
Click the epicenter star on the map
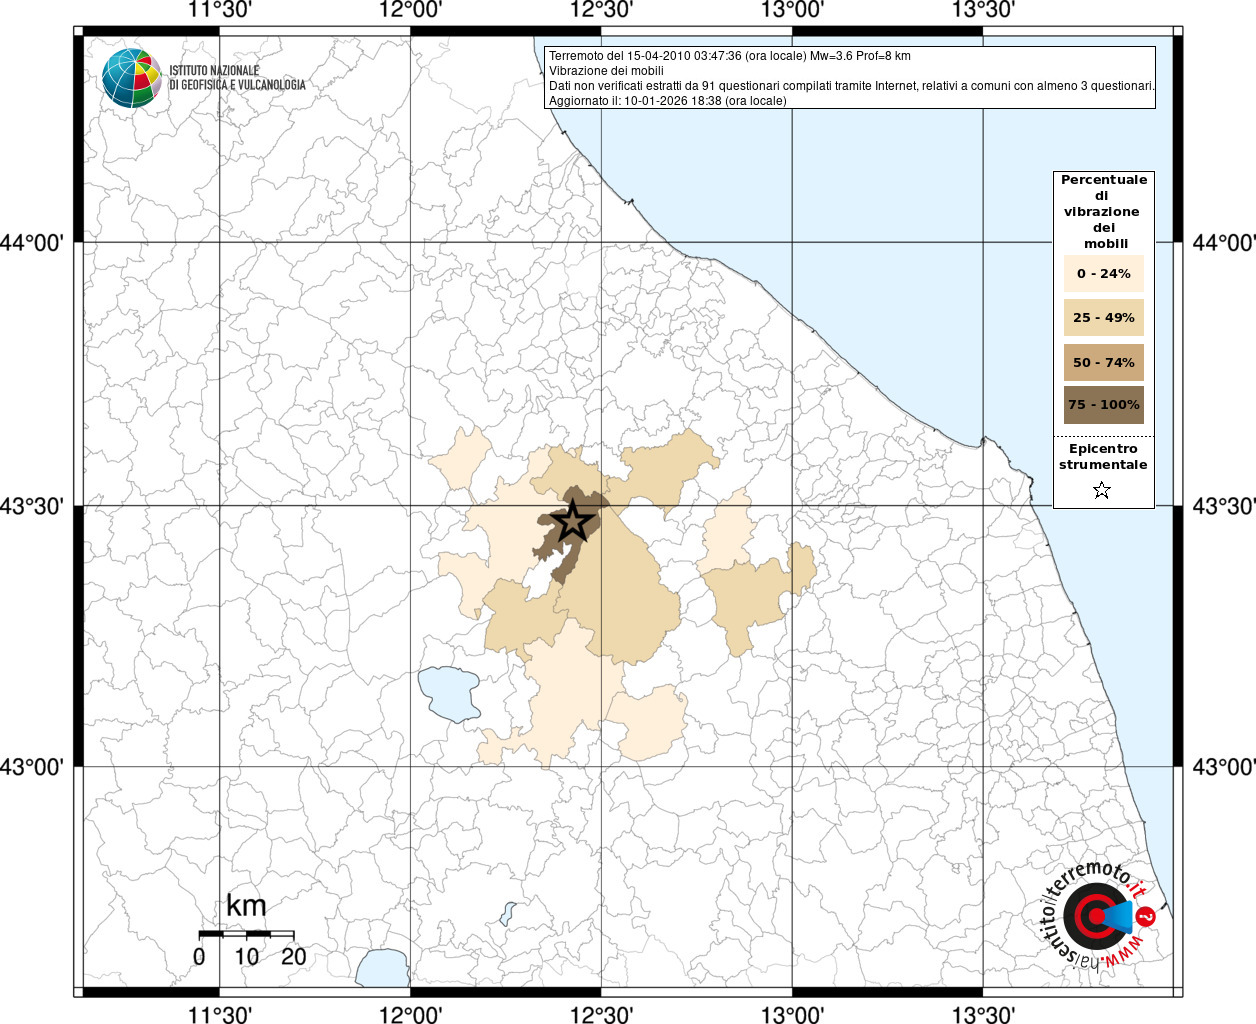572,521
